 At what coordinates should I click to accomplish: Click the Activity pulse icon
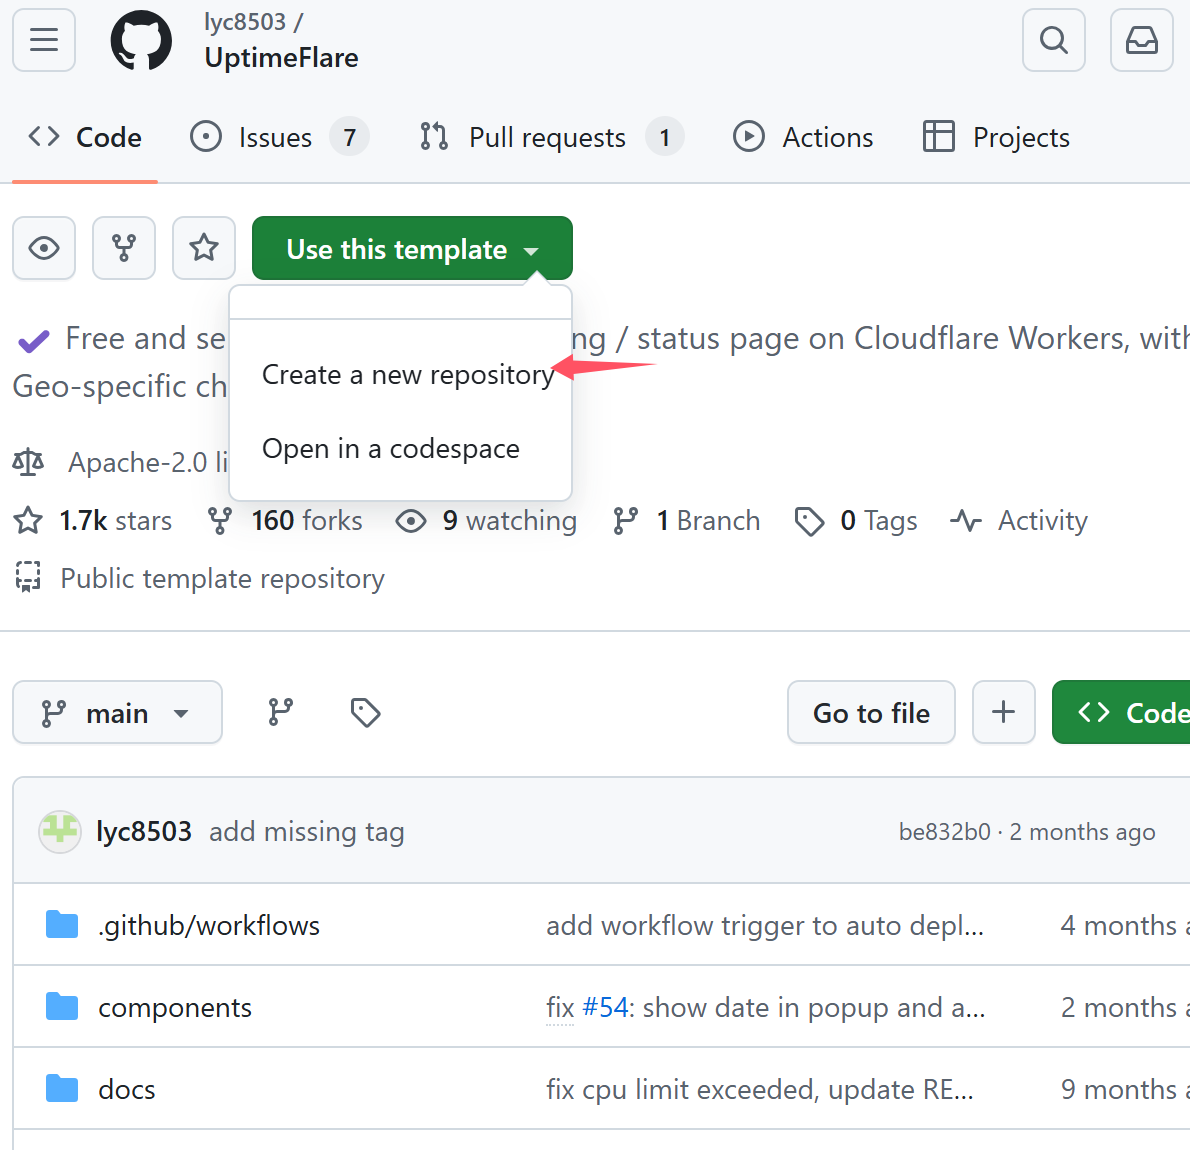966,521
